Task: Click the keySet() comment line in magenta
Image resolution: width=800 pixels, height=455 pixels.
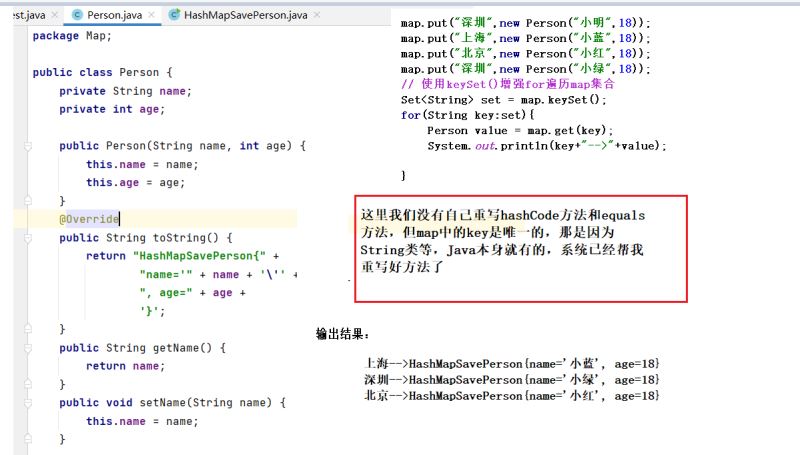Action: point(508,84)
